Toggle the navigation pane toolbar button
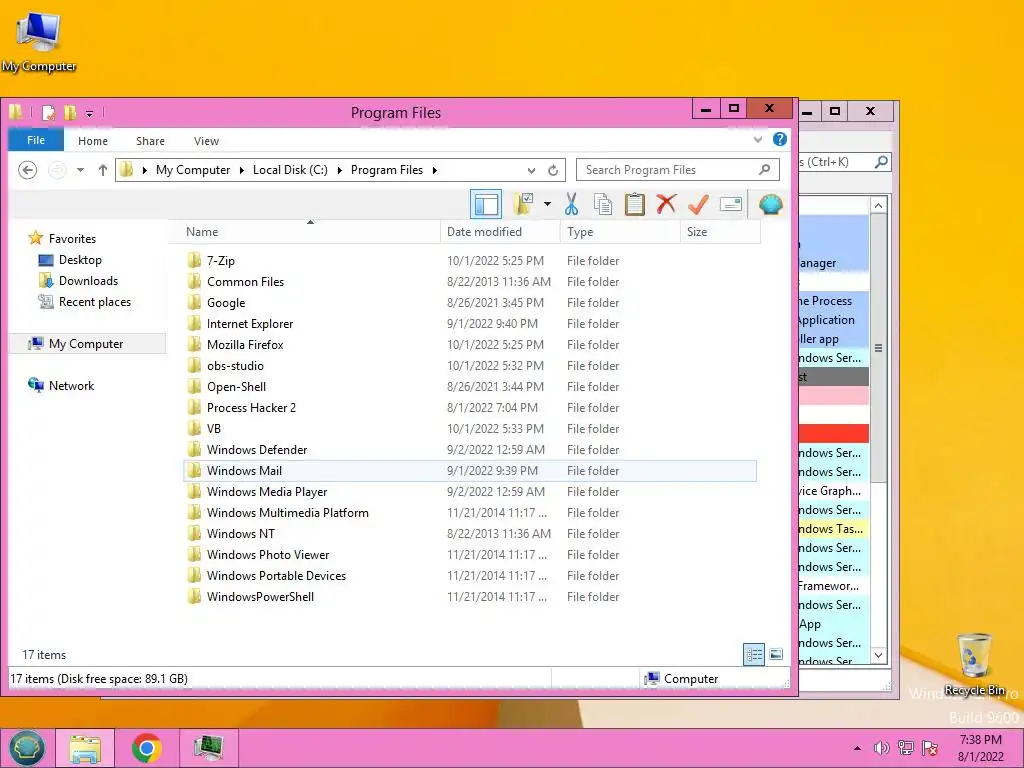Screen dimensions: 1024x768 486,204
